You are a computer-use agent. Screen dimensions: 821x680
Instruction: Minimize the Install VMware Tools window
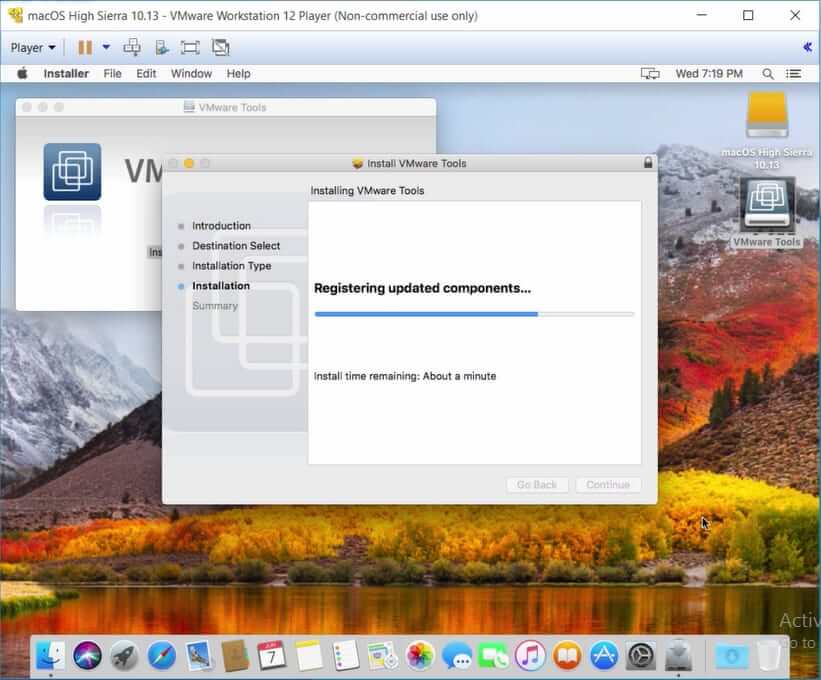[x=188, y=163]
